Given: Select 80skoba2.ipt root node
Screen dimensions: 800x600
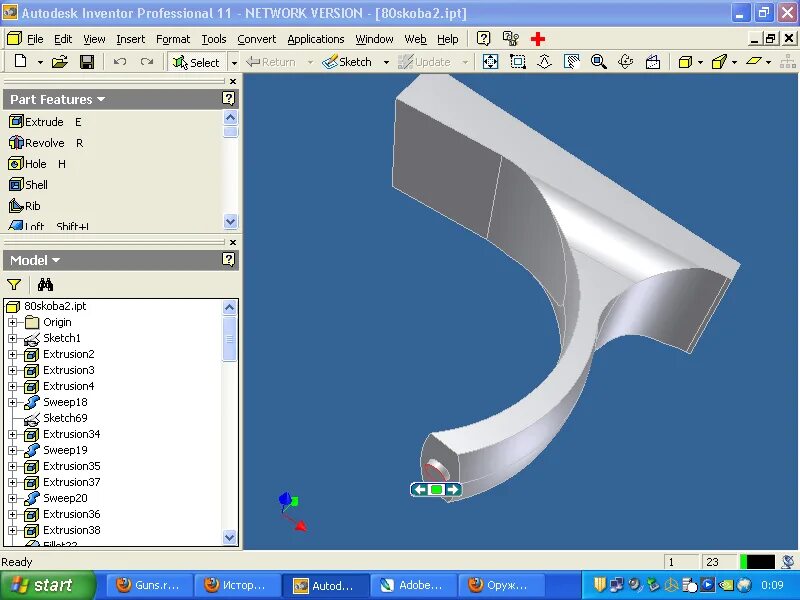Looking at the screenshot, I should tap(55, 306).
